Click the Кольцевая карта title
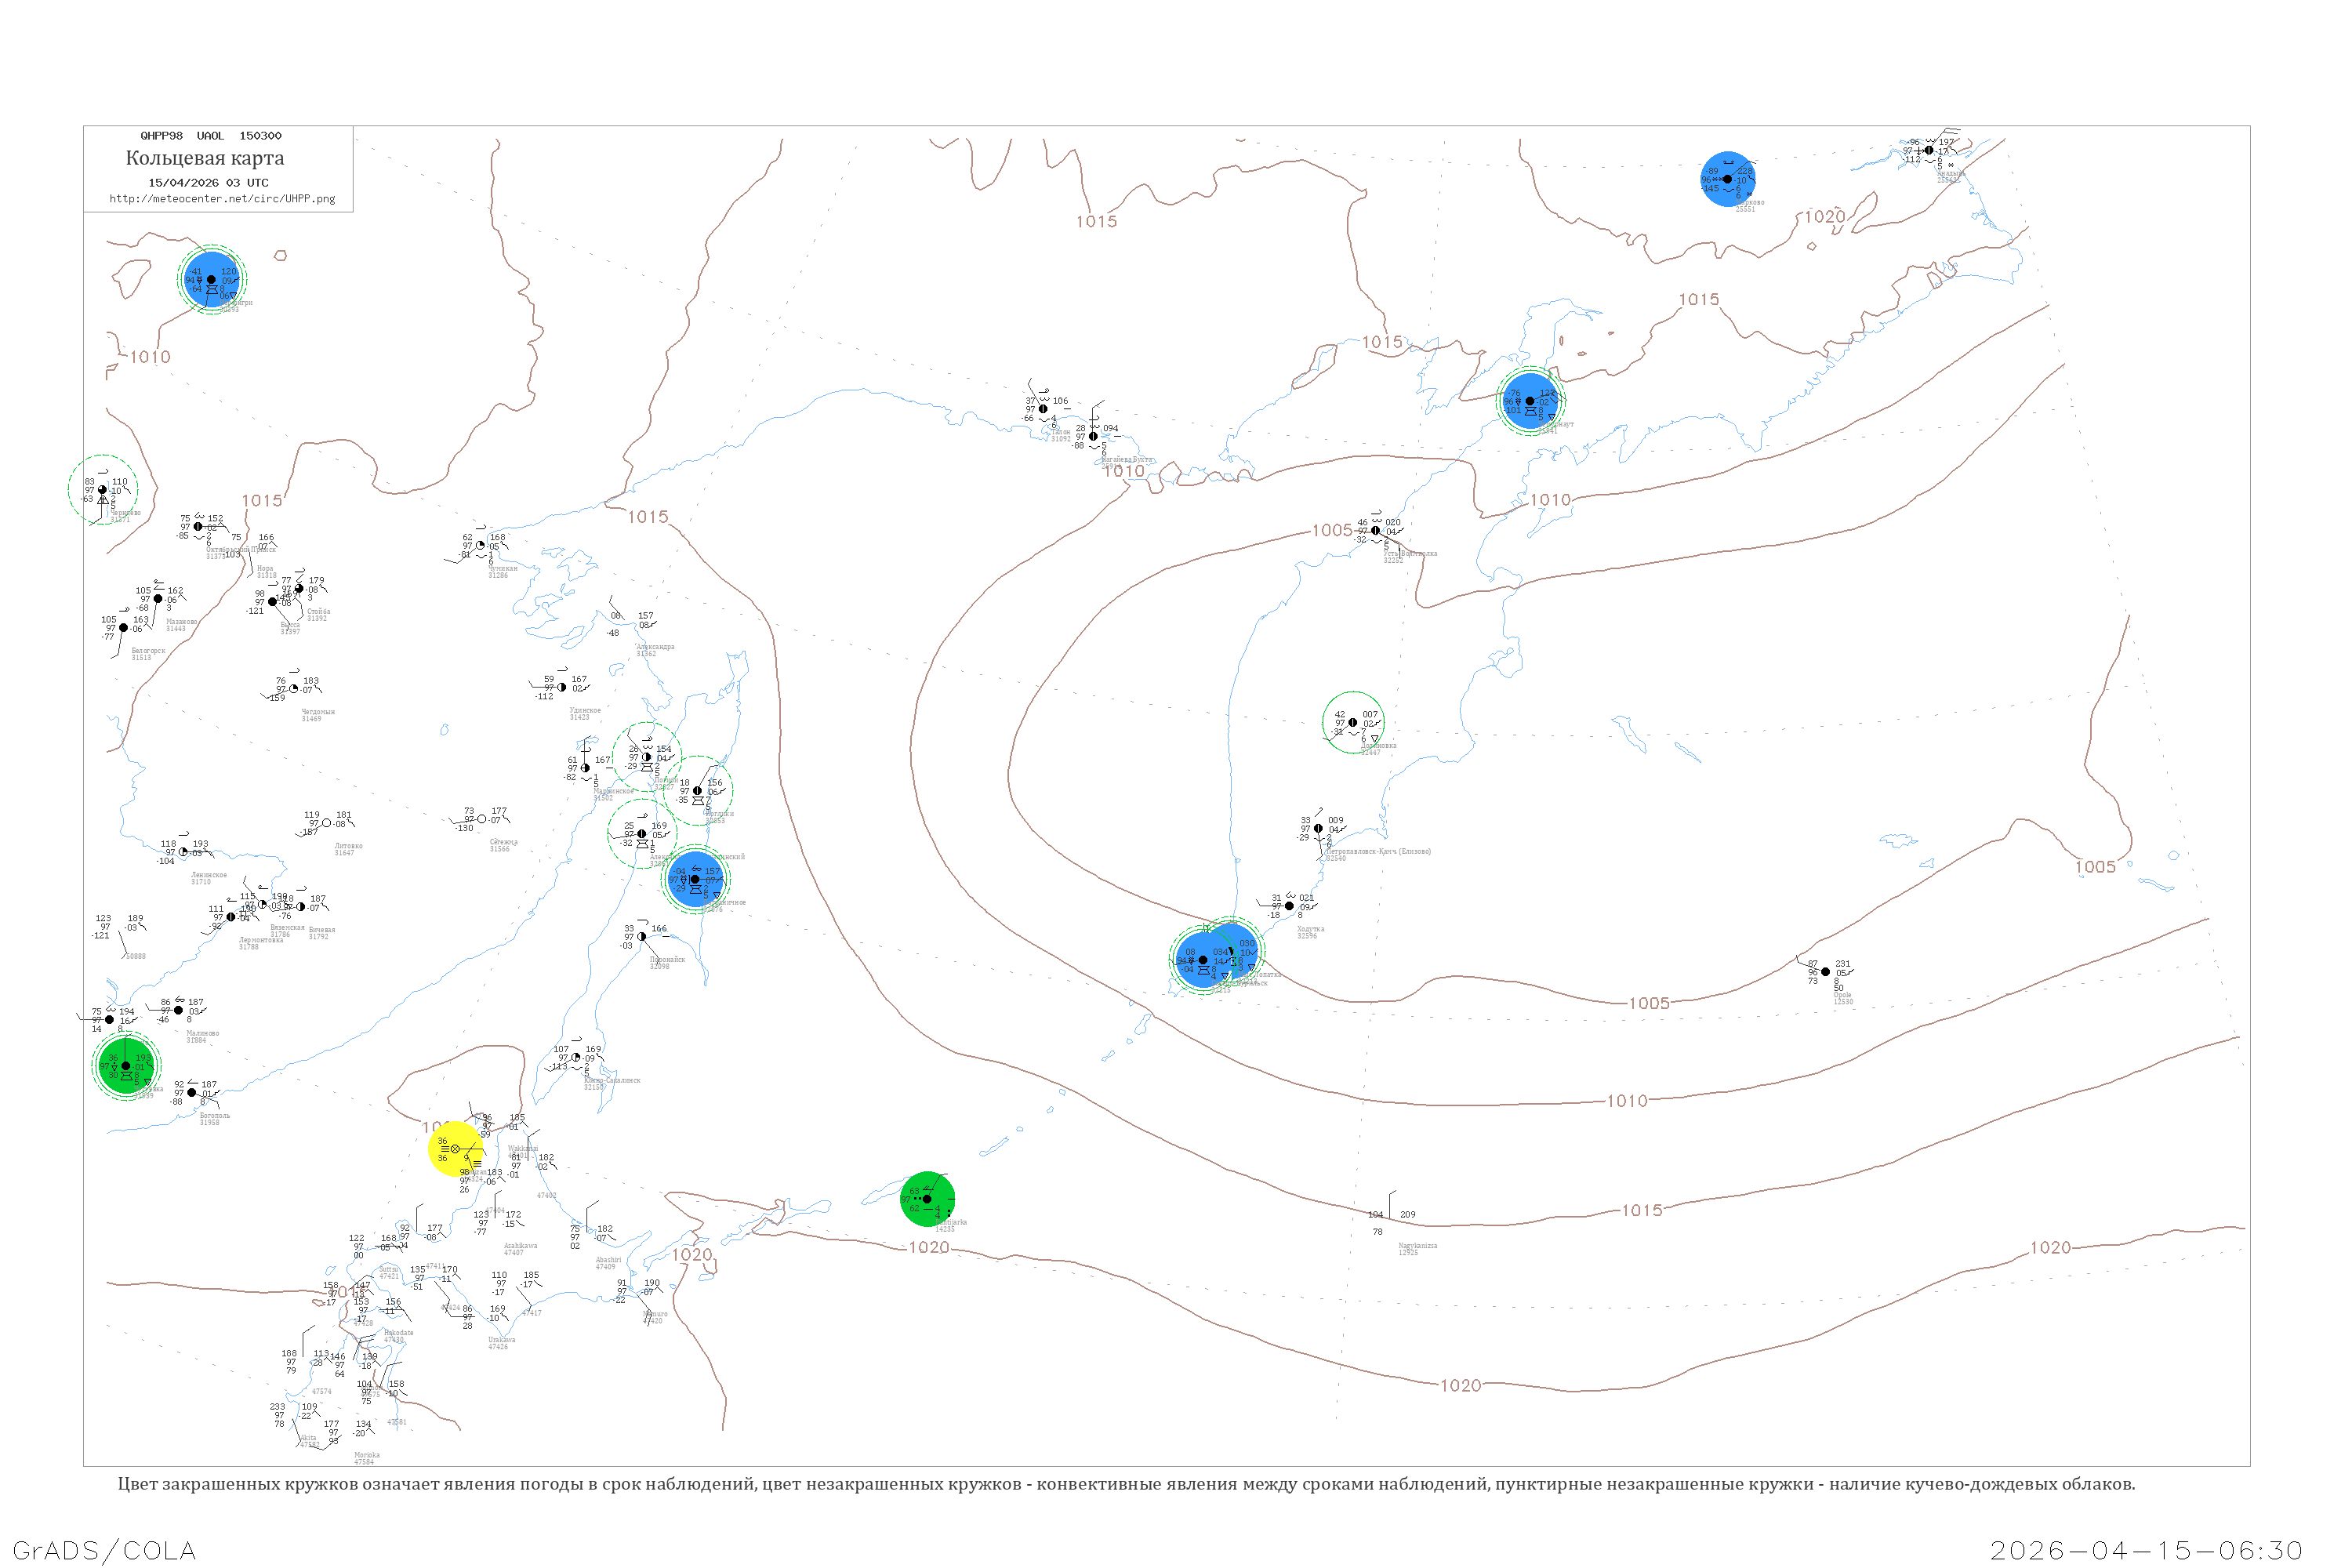 (205, 158)
